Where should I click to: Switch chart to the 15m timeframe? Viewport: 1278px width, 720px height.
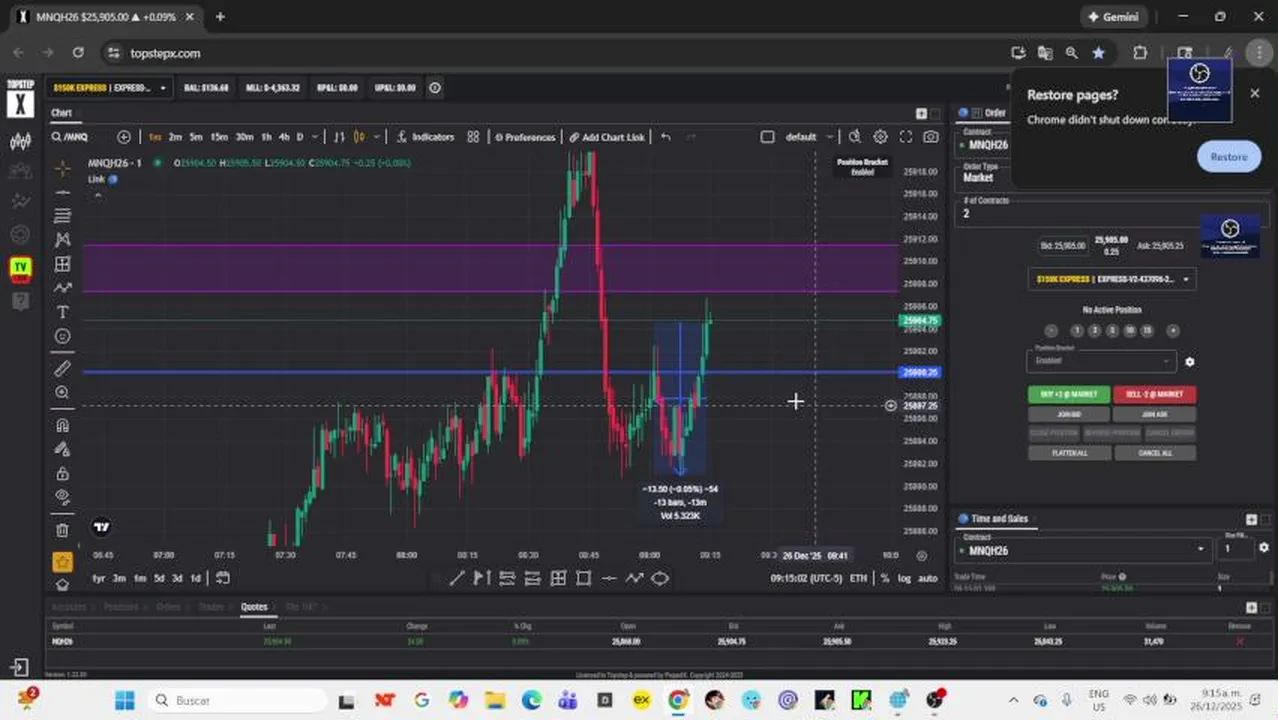pyautogui.click(x=219, y=137)
